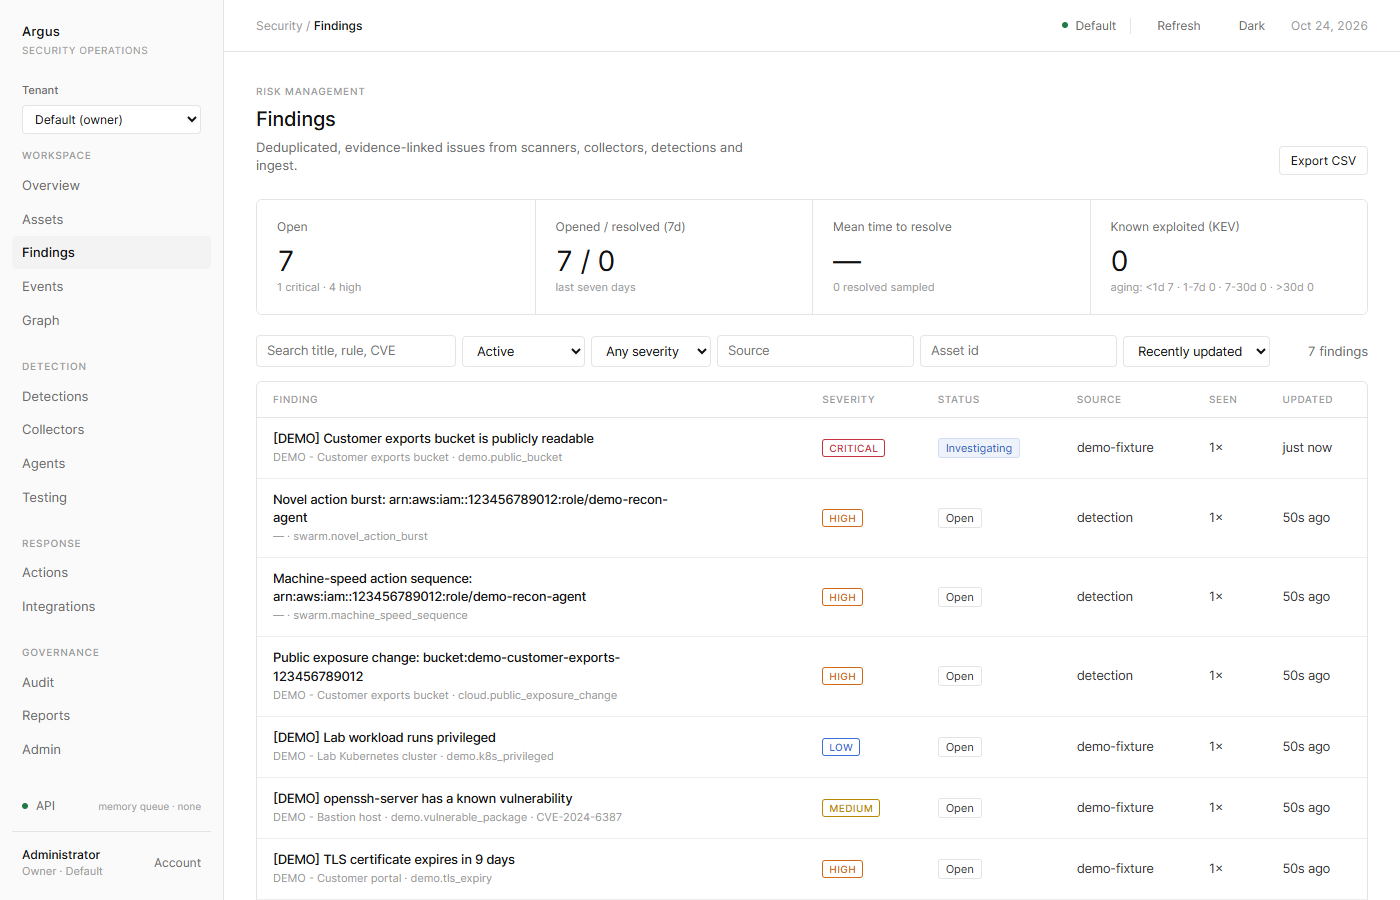Screen dimensions: 1400x900
Task: Select Findings in the sidebar
Action: click(111, 253)
